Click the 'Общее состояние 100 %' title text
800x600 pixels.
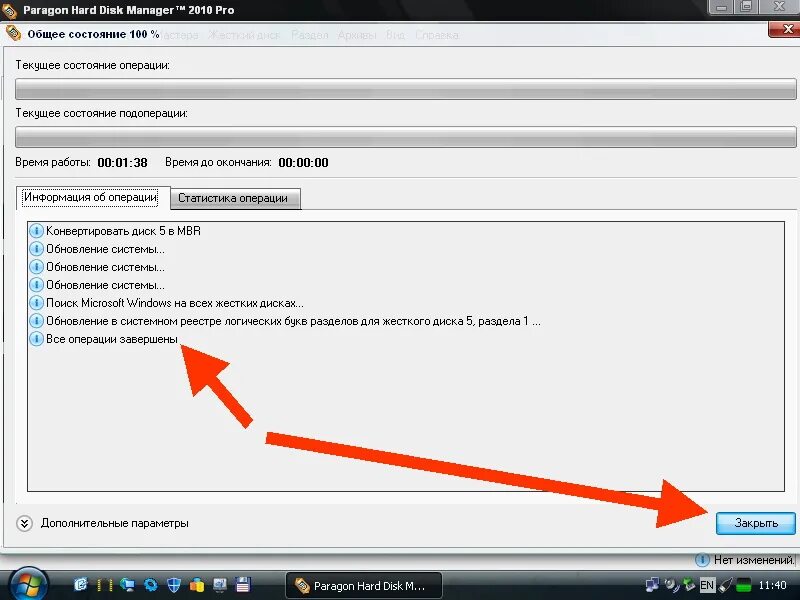pyautogui.click(x=93, y=34)
